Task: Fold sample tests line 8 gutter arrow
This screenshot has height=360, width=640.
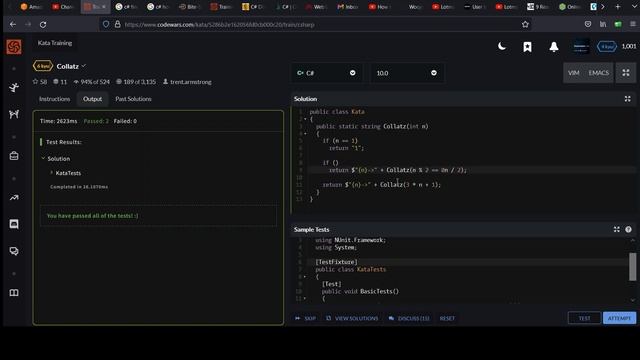Action: click(x=305, y=277)
